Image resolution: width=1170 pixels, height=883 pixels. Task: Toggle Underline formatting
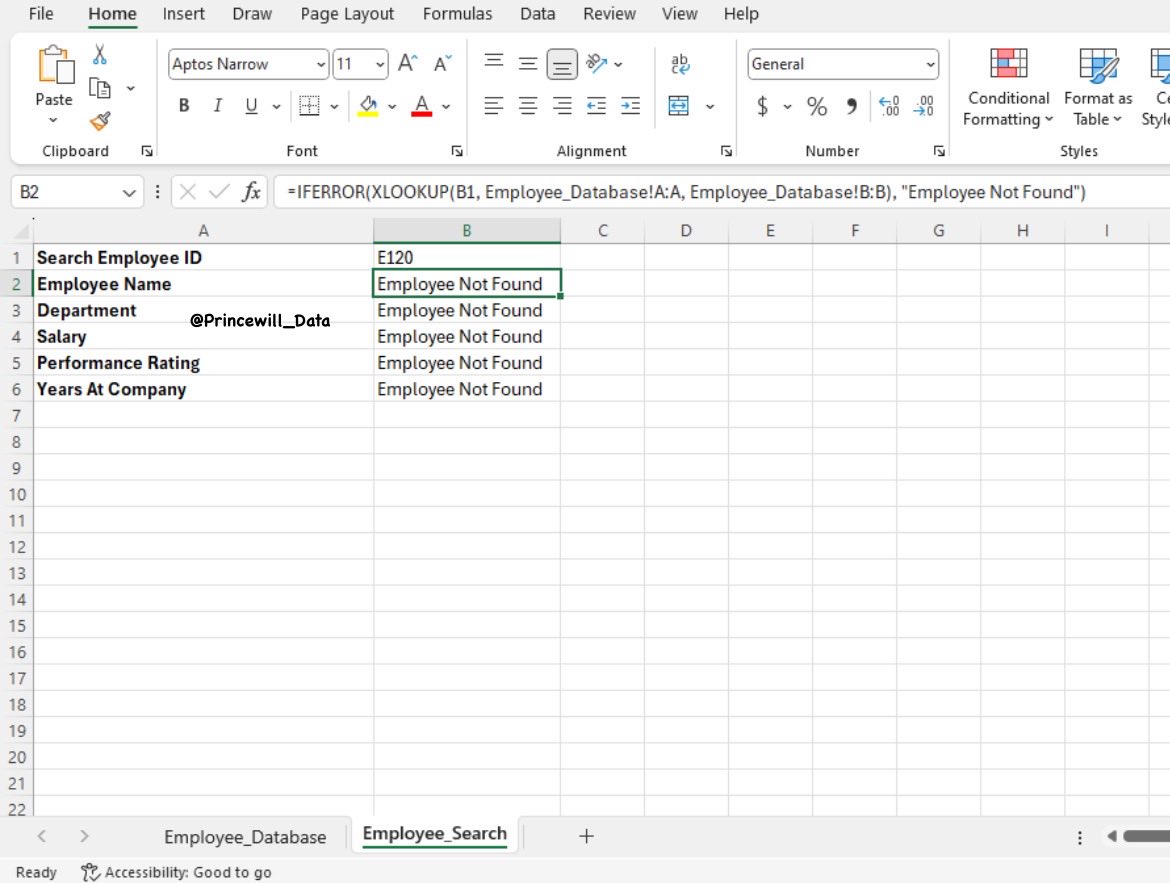click(x=251, y=106)
